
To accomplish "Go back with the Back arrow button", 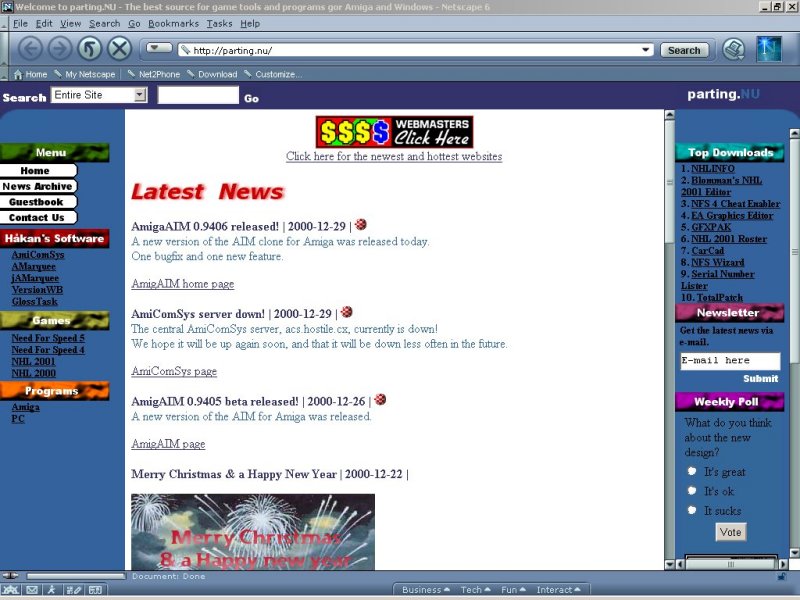I will pyautogui.click(x=30, y=49).
